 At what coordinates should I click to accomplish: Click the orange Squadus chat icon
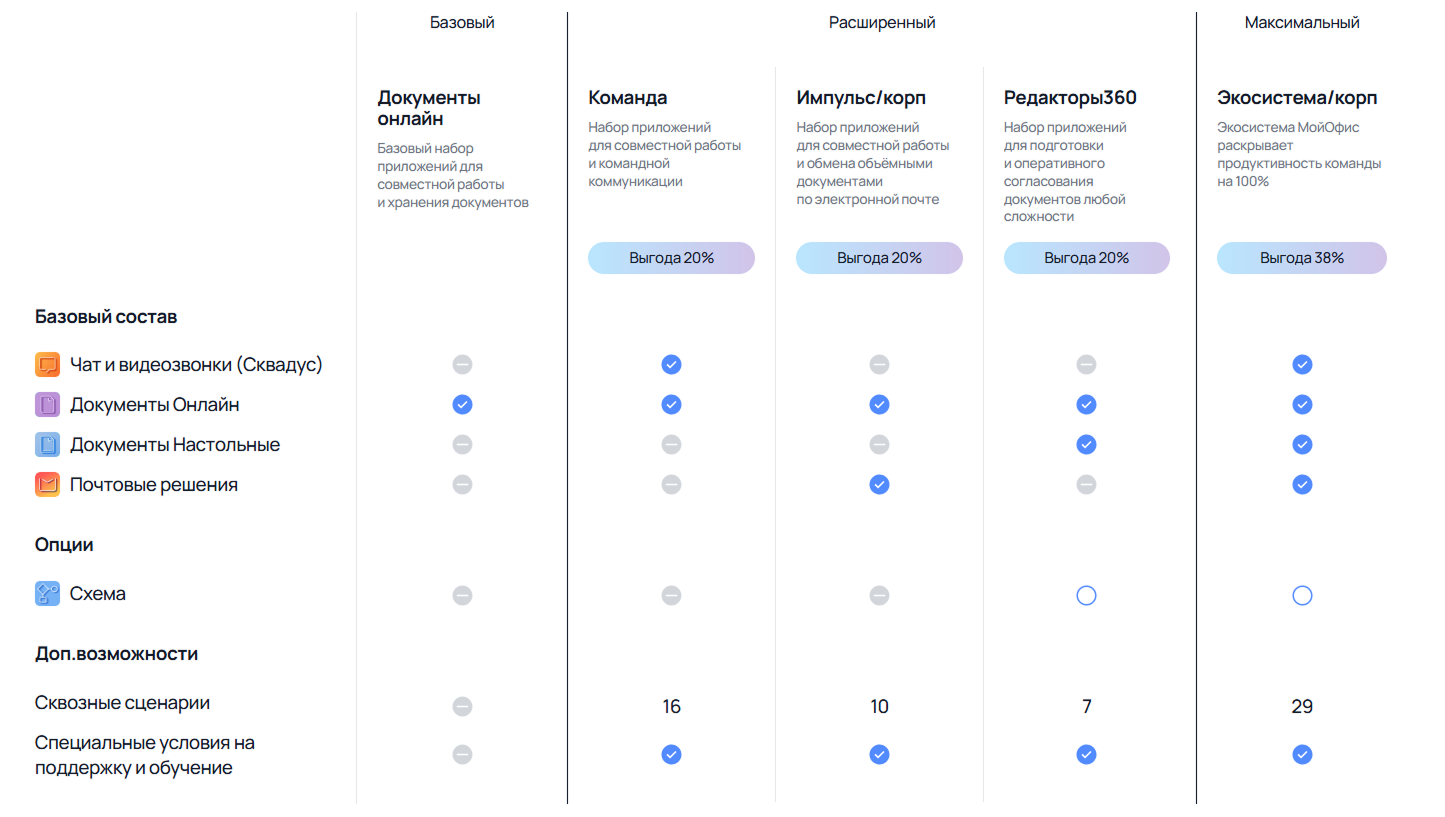point(47,365)
